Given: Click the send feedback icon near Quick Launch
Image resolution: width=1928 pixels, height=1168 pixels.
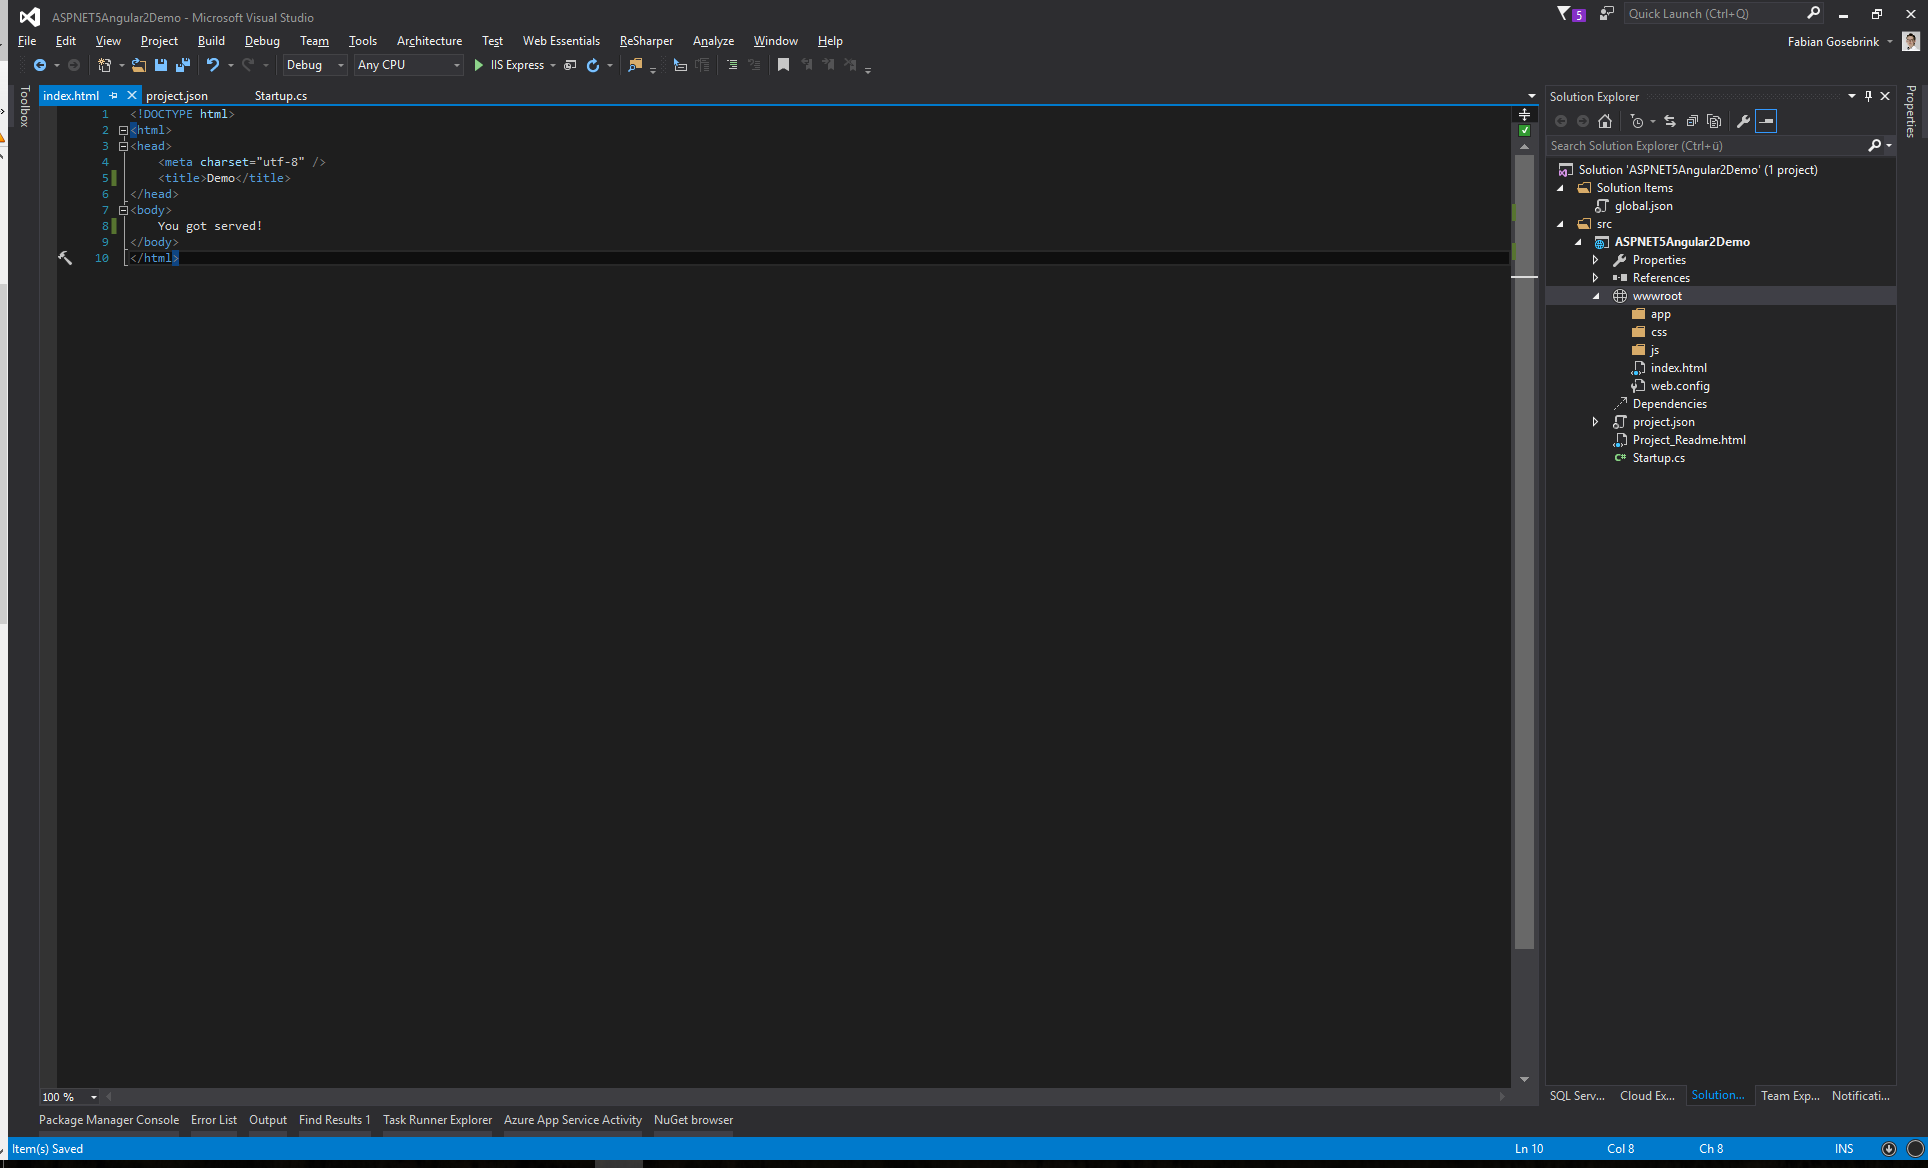Looking at the screenshot, I should point(1606,14).
